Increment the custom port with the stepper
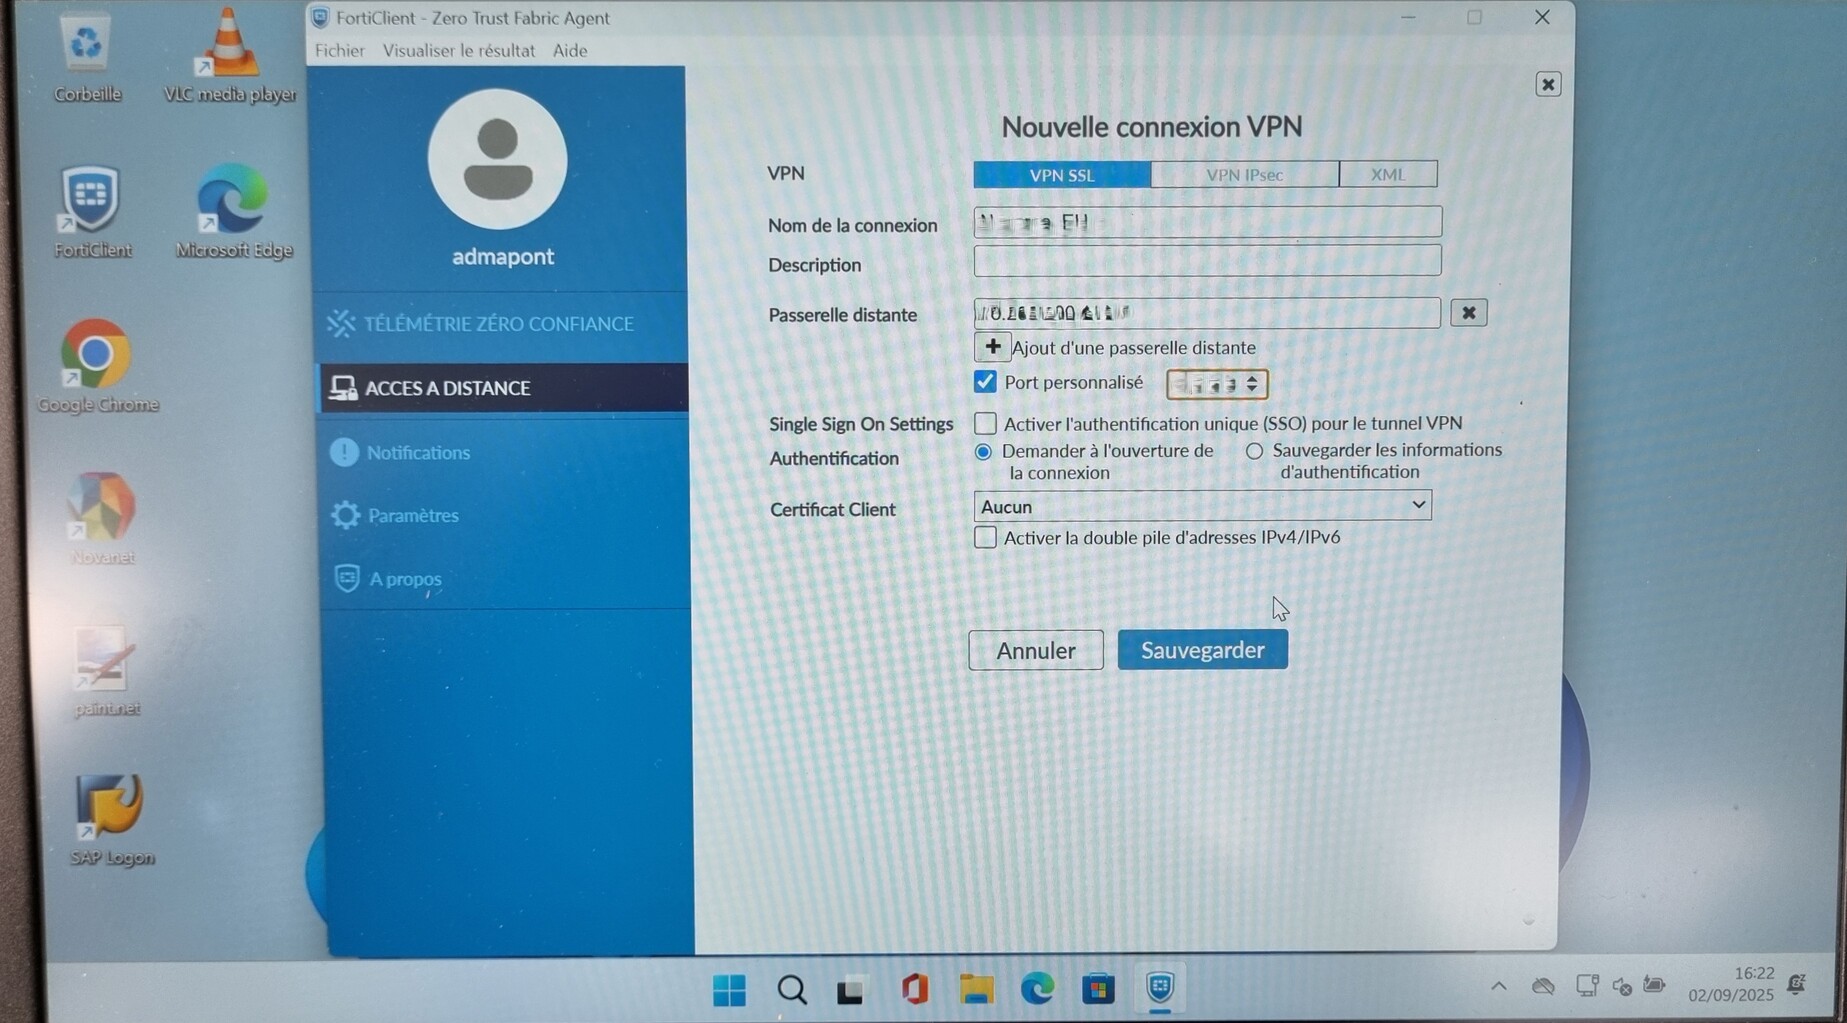This screenshot has height=1023, width=1847. (x=1252, y=378)
